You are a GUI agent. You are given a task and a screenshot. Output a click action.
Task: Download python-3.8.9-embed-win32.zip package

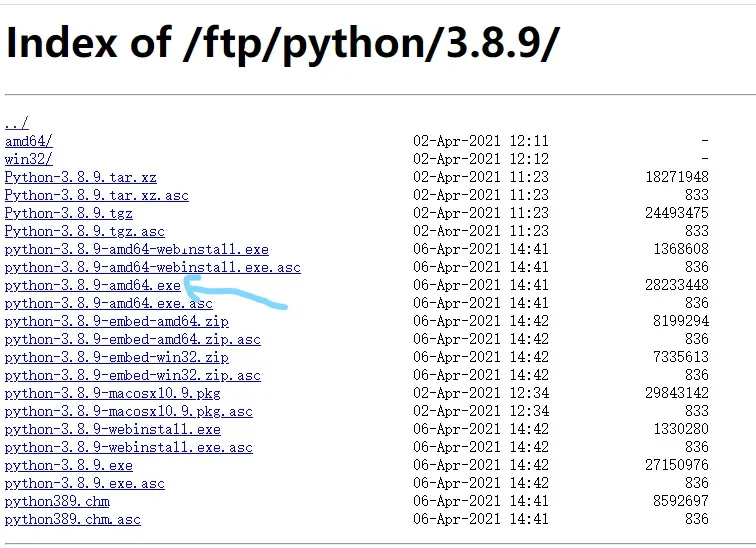(x=116, y=357)
